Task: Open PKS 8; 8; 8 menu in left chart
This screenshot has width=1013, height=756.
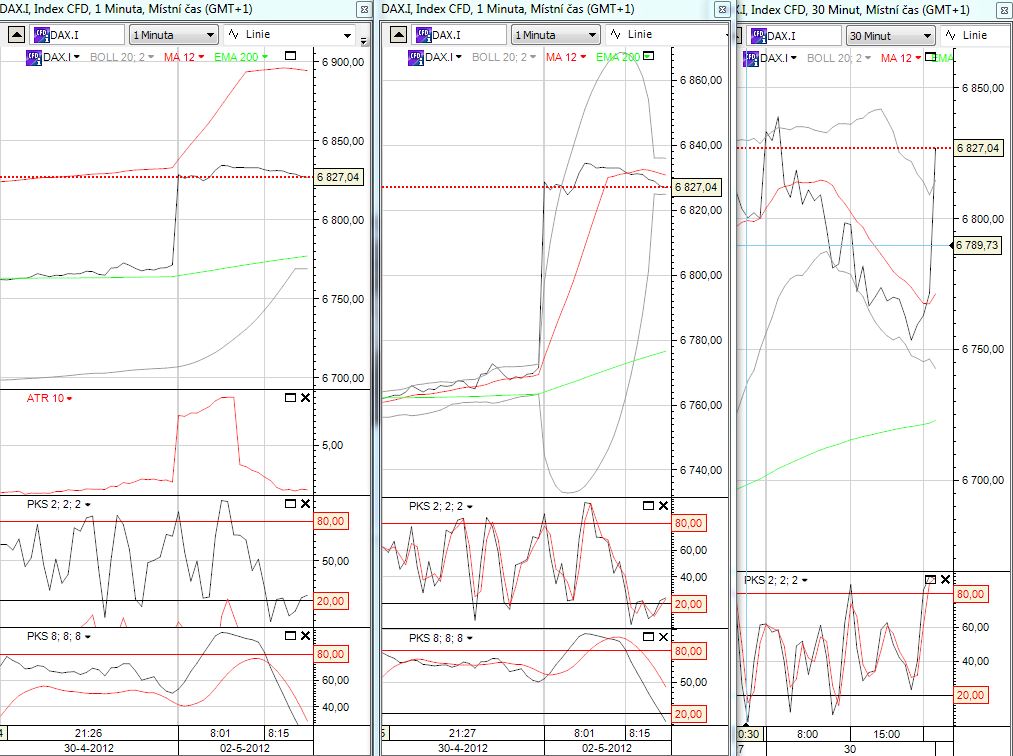Action: point(87,637)
